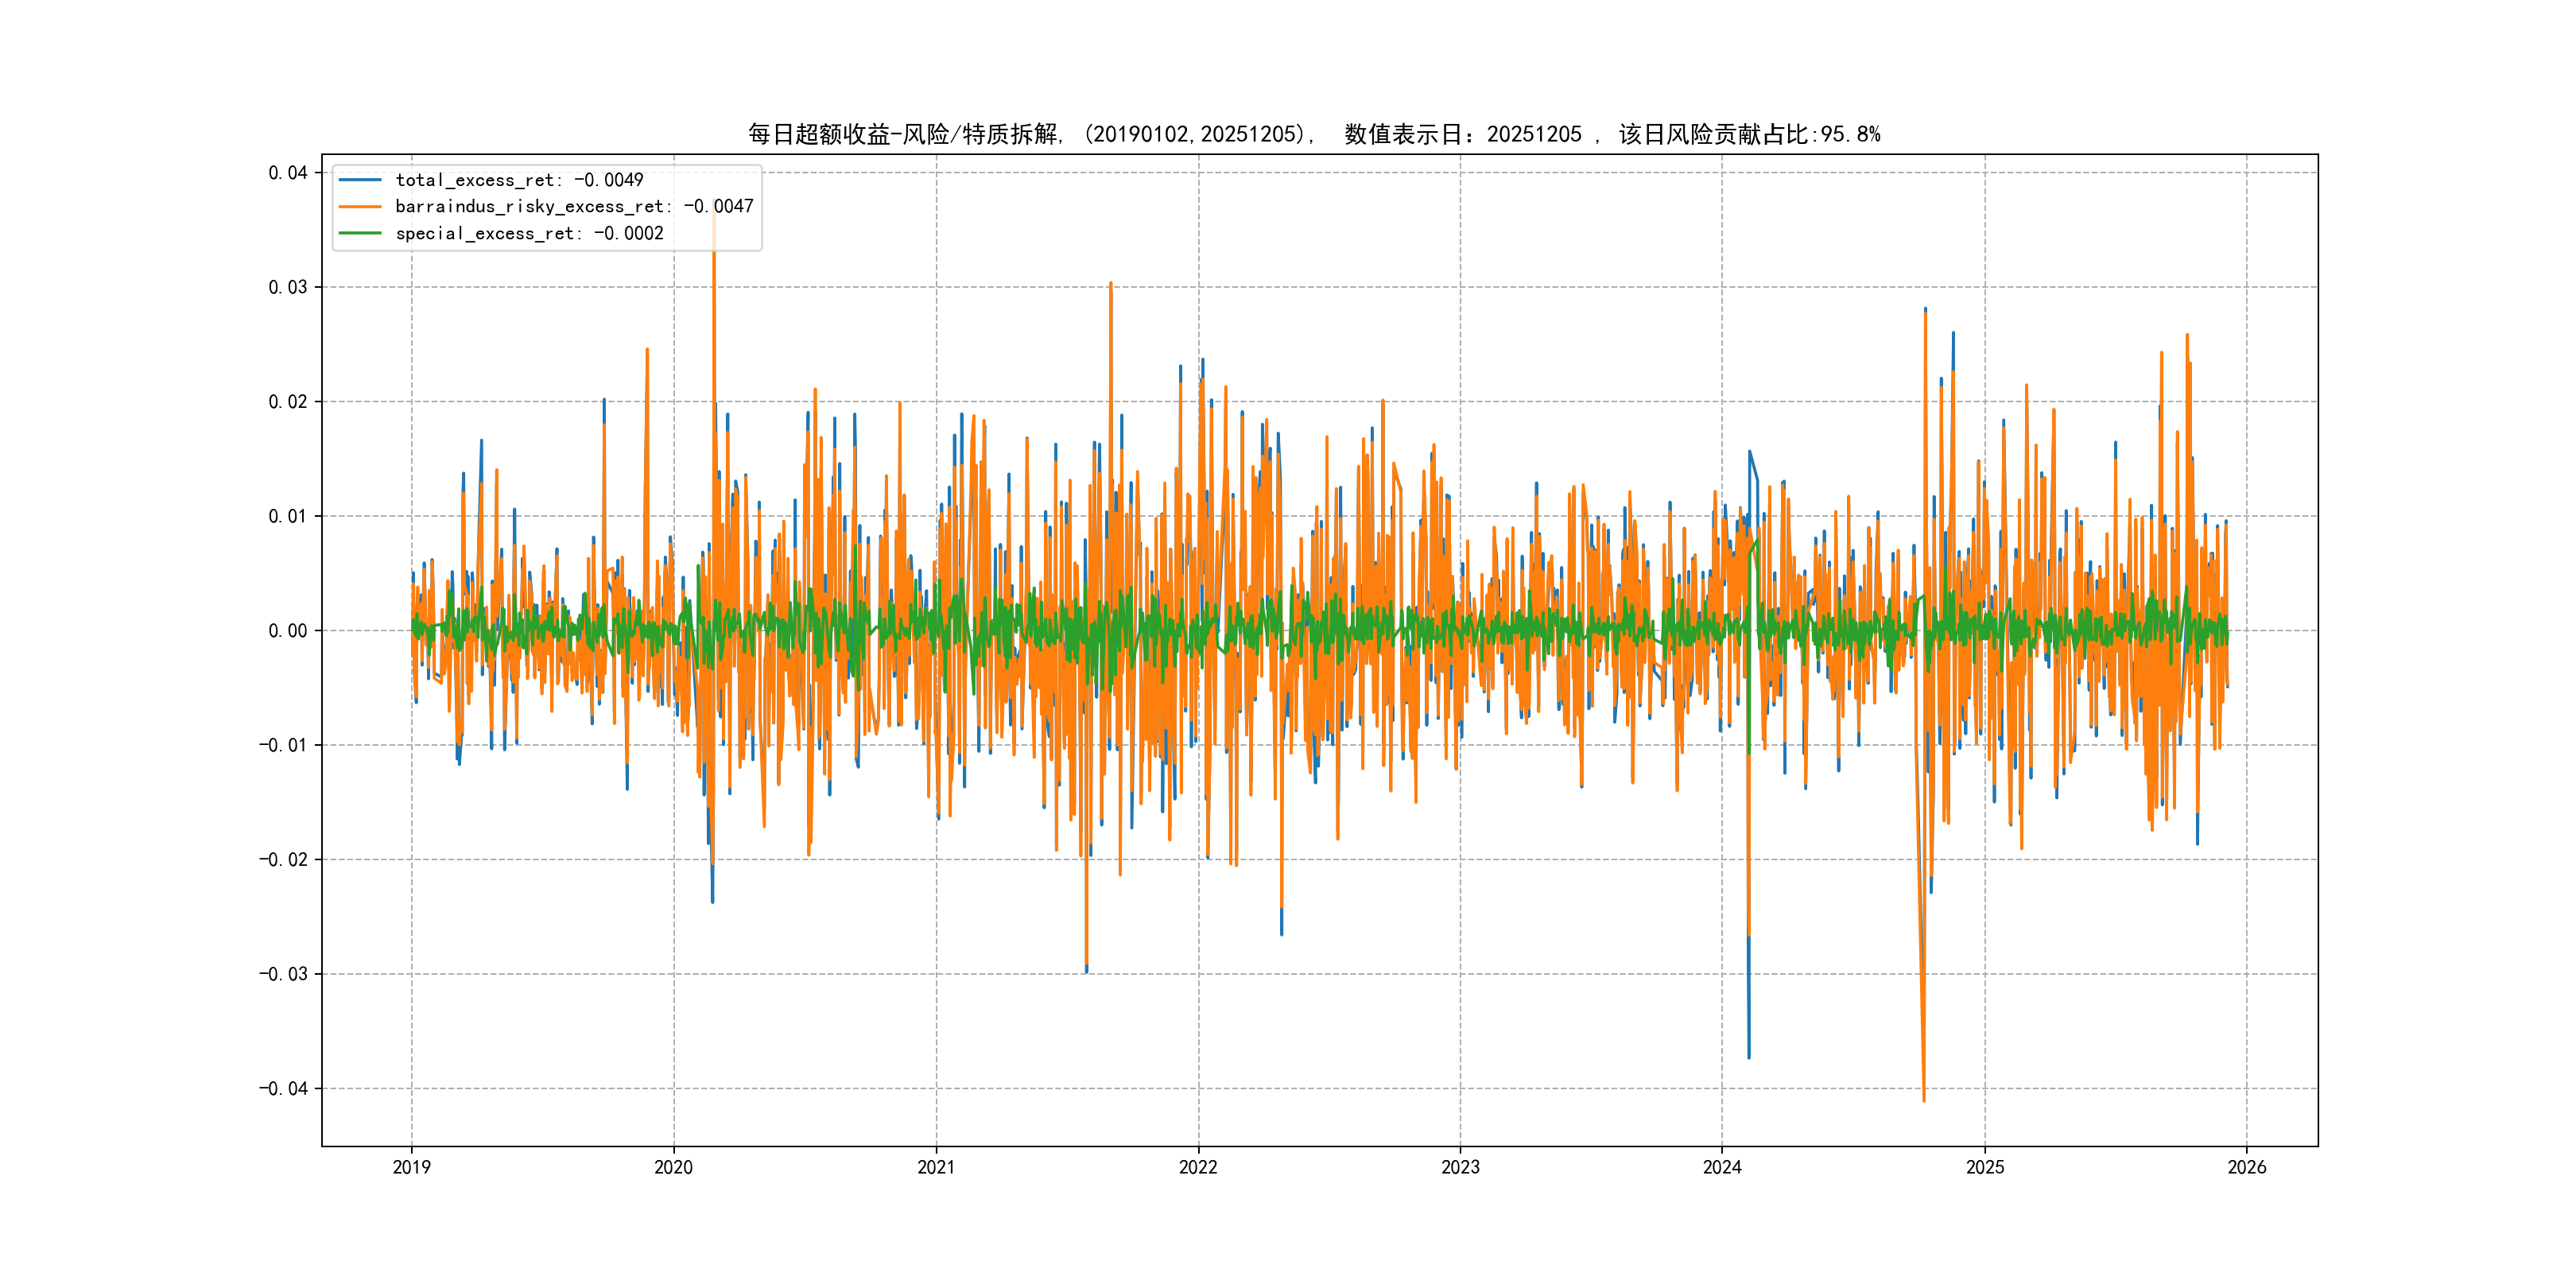Click the 2026 x-axis tick label
The width and height of the screenshot is (2576, 1288).
tap(2247, 1167)
